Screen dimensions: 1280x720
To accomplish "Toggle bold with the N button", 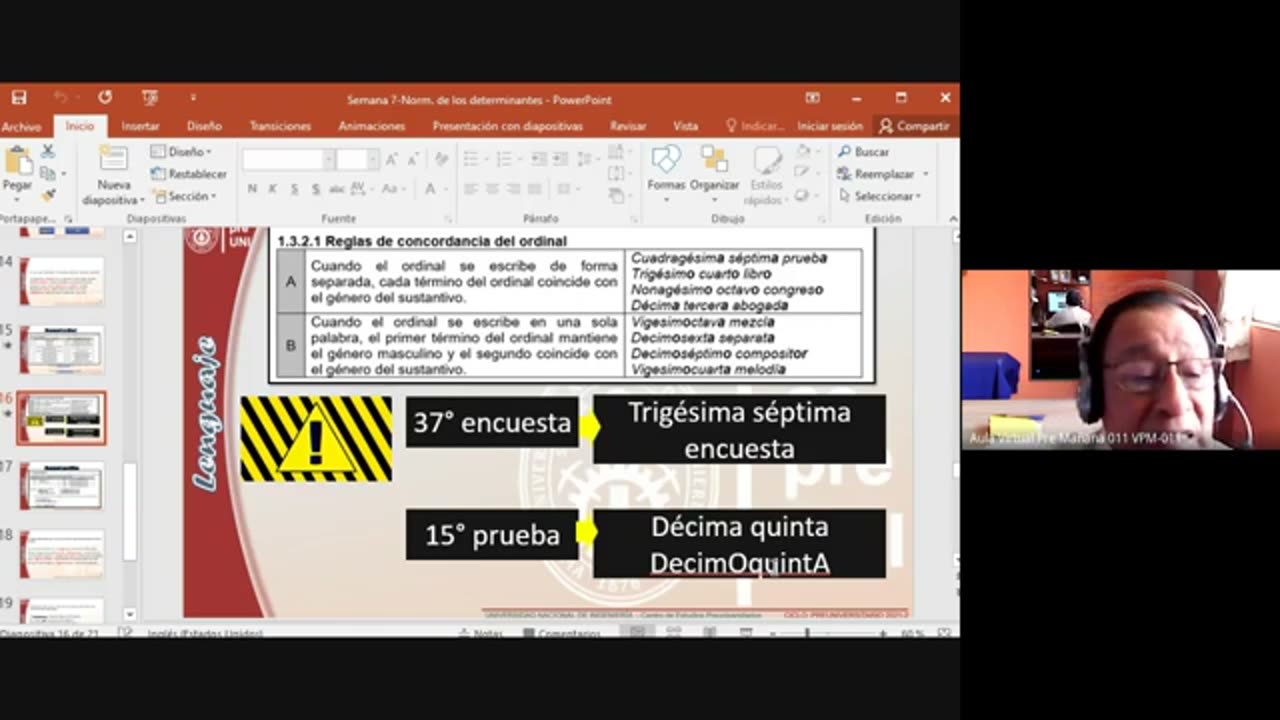I will coord(252,189).
